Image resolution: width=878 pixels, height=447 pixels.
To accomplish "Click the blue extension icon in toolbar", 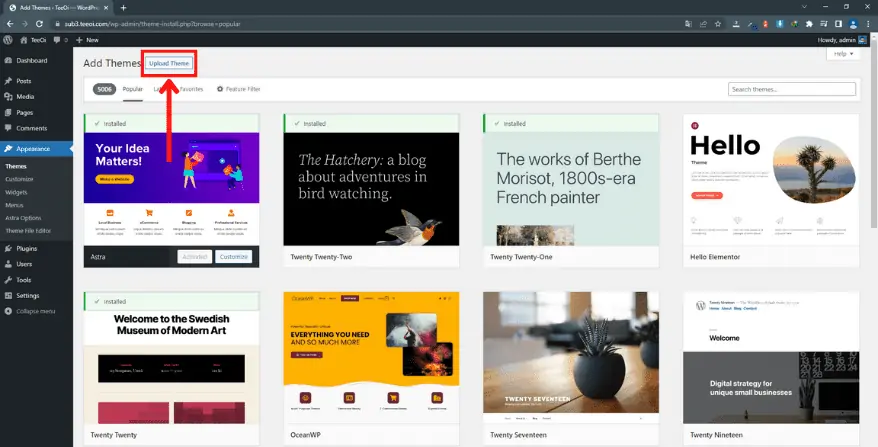I will click(x=780, y=24).
